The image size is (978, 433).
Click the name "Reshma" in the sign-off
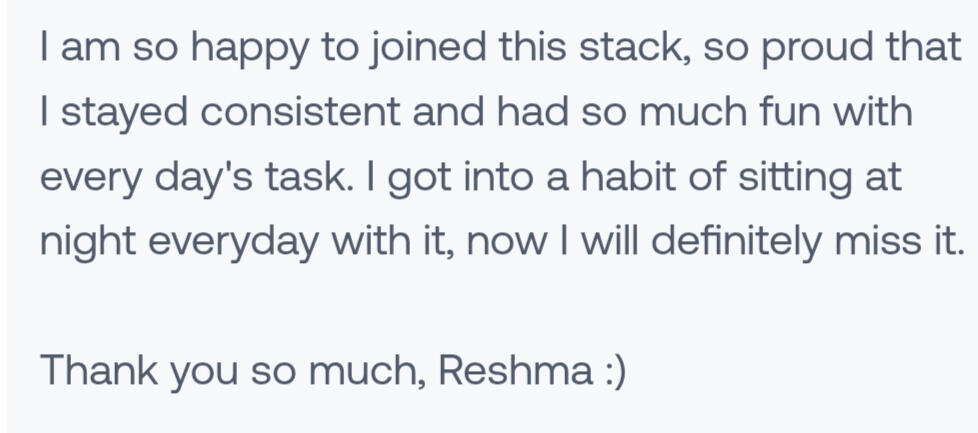coord(515,371)
